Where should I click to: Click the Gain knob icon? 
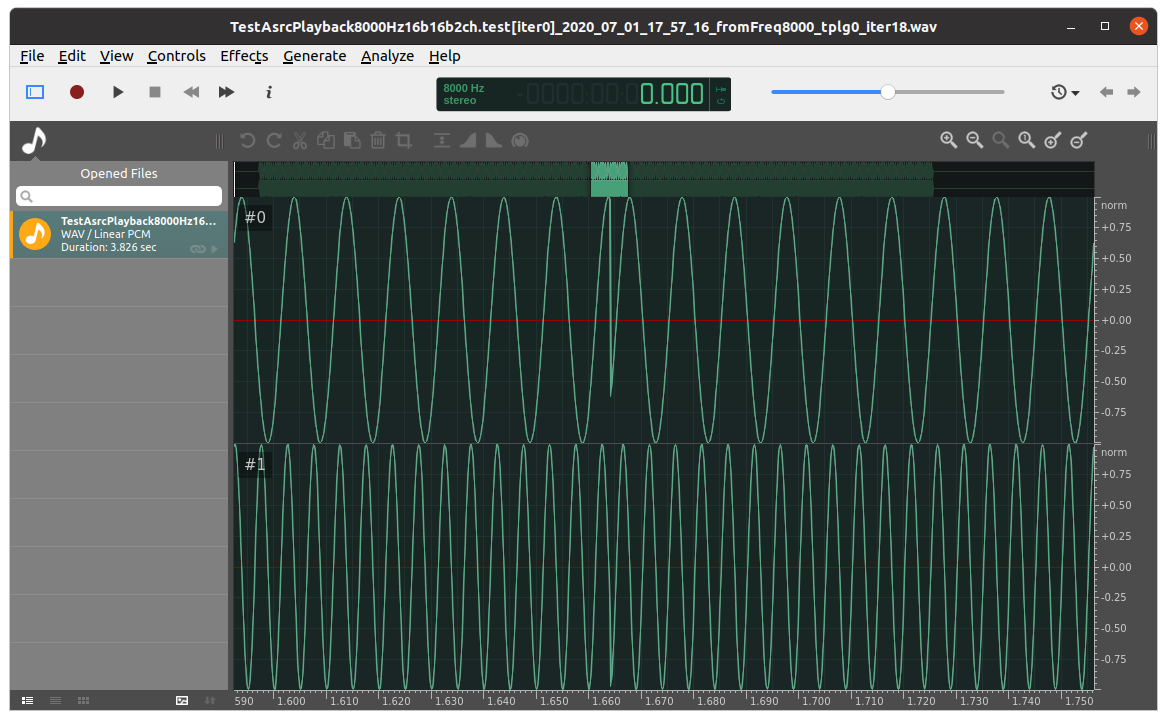(520, 140)
